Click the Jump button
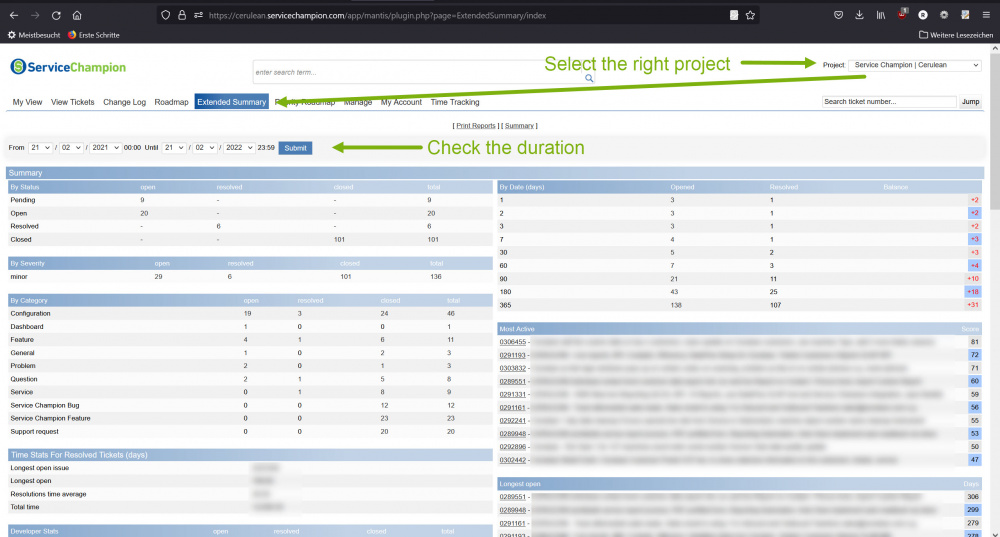 [x=970, y=101]
